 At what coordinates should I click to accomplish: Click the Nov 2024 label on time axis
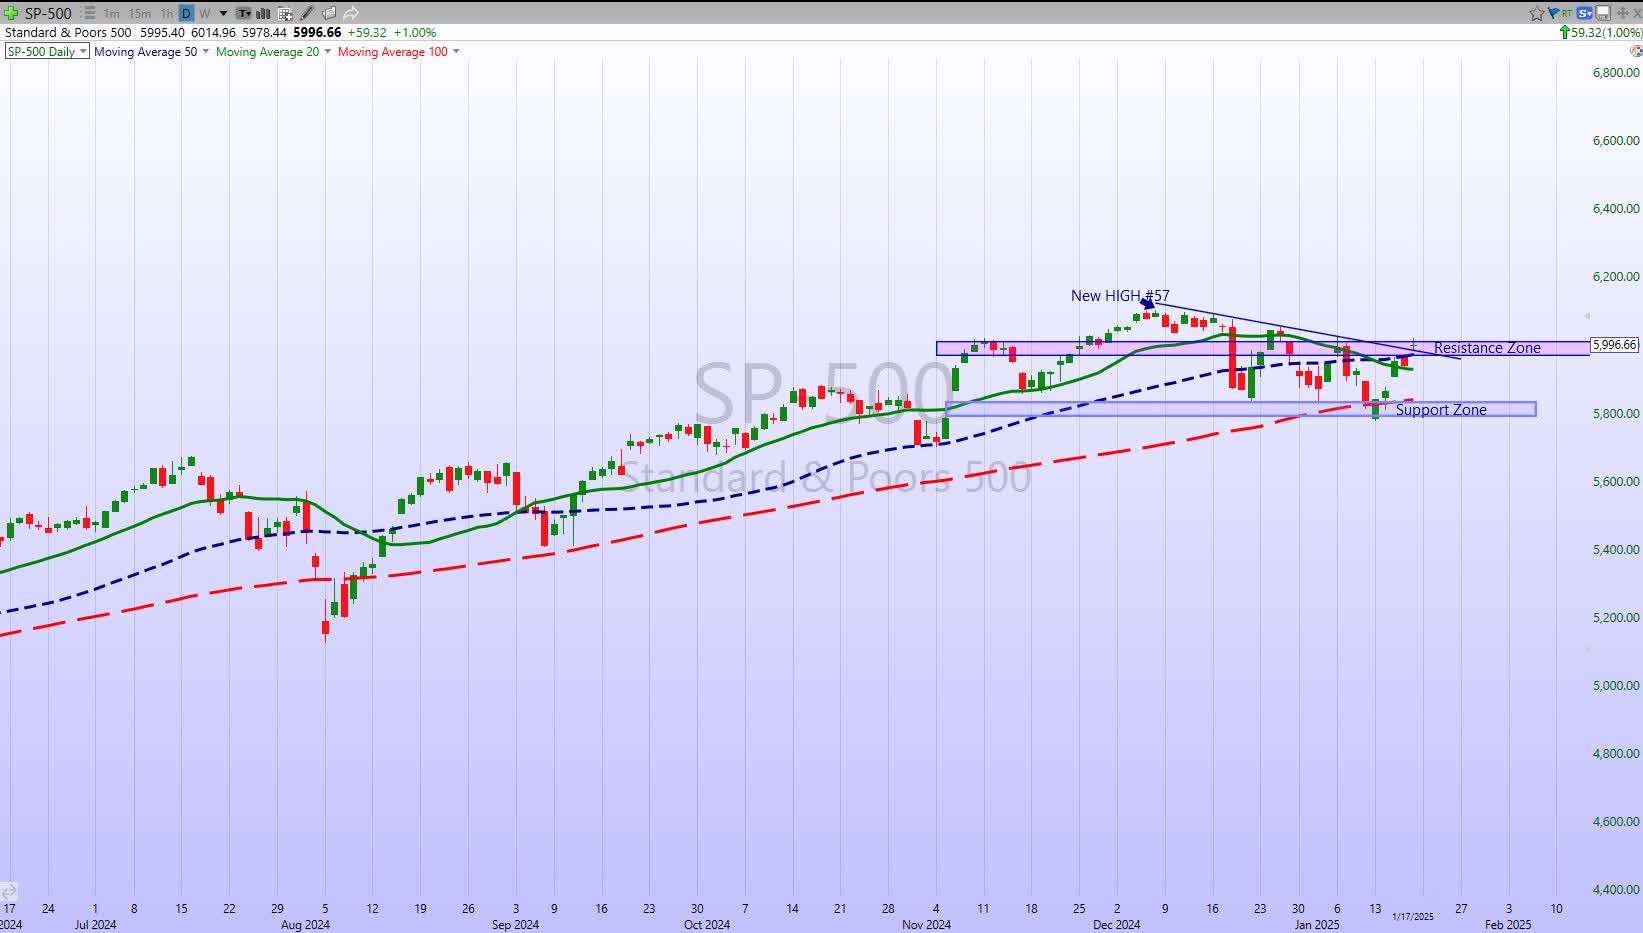click(x=926, y=925)
